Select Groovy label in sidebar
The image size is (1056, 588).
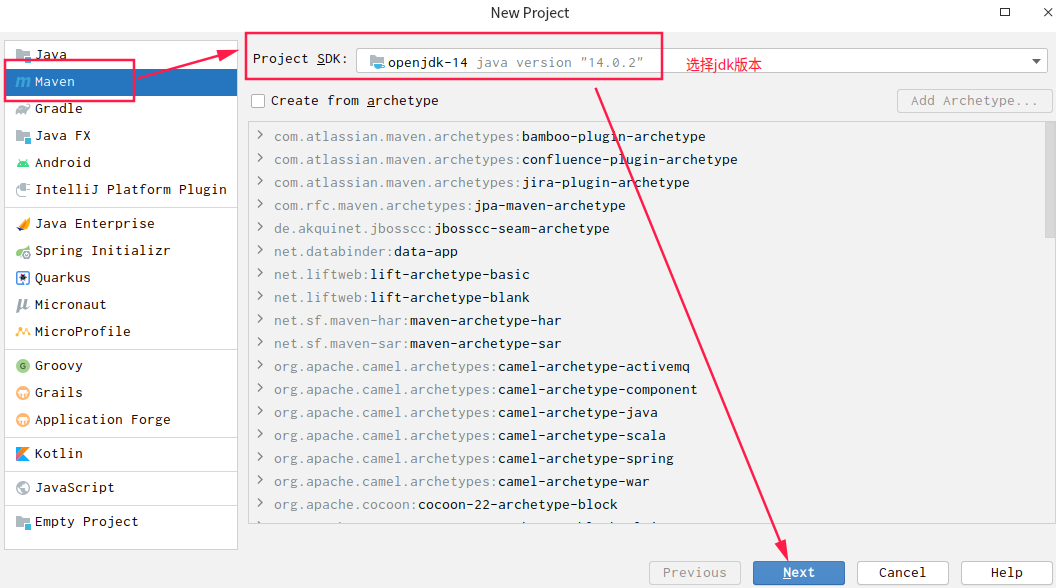pos(59,366)
